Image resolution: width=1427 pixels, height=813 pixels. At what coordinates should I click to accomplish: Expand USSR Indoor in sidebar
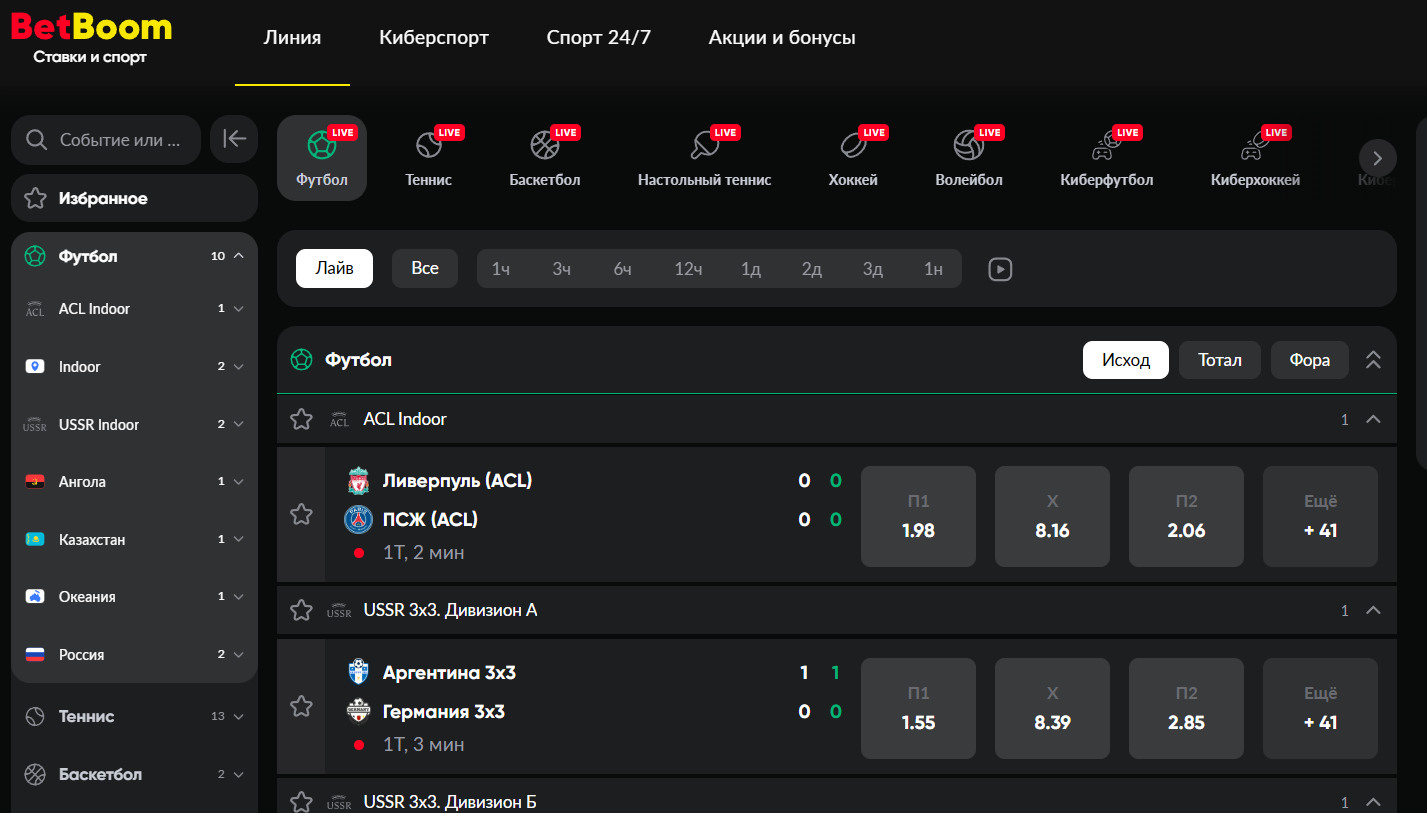238,424
